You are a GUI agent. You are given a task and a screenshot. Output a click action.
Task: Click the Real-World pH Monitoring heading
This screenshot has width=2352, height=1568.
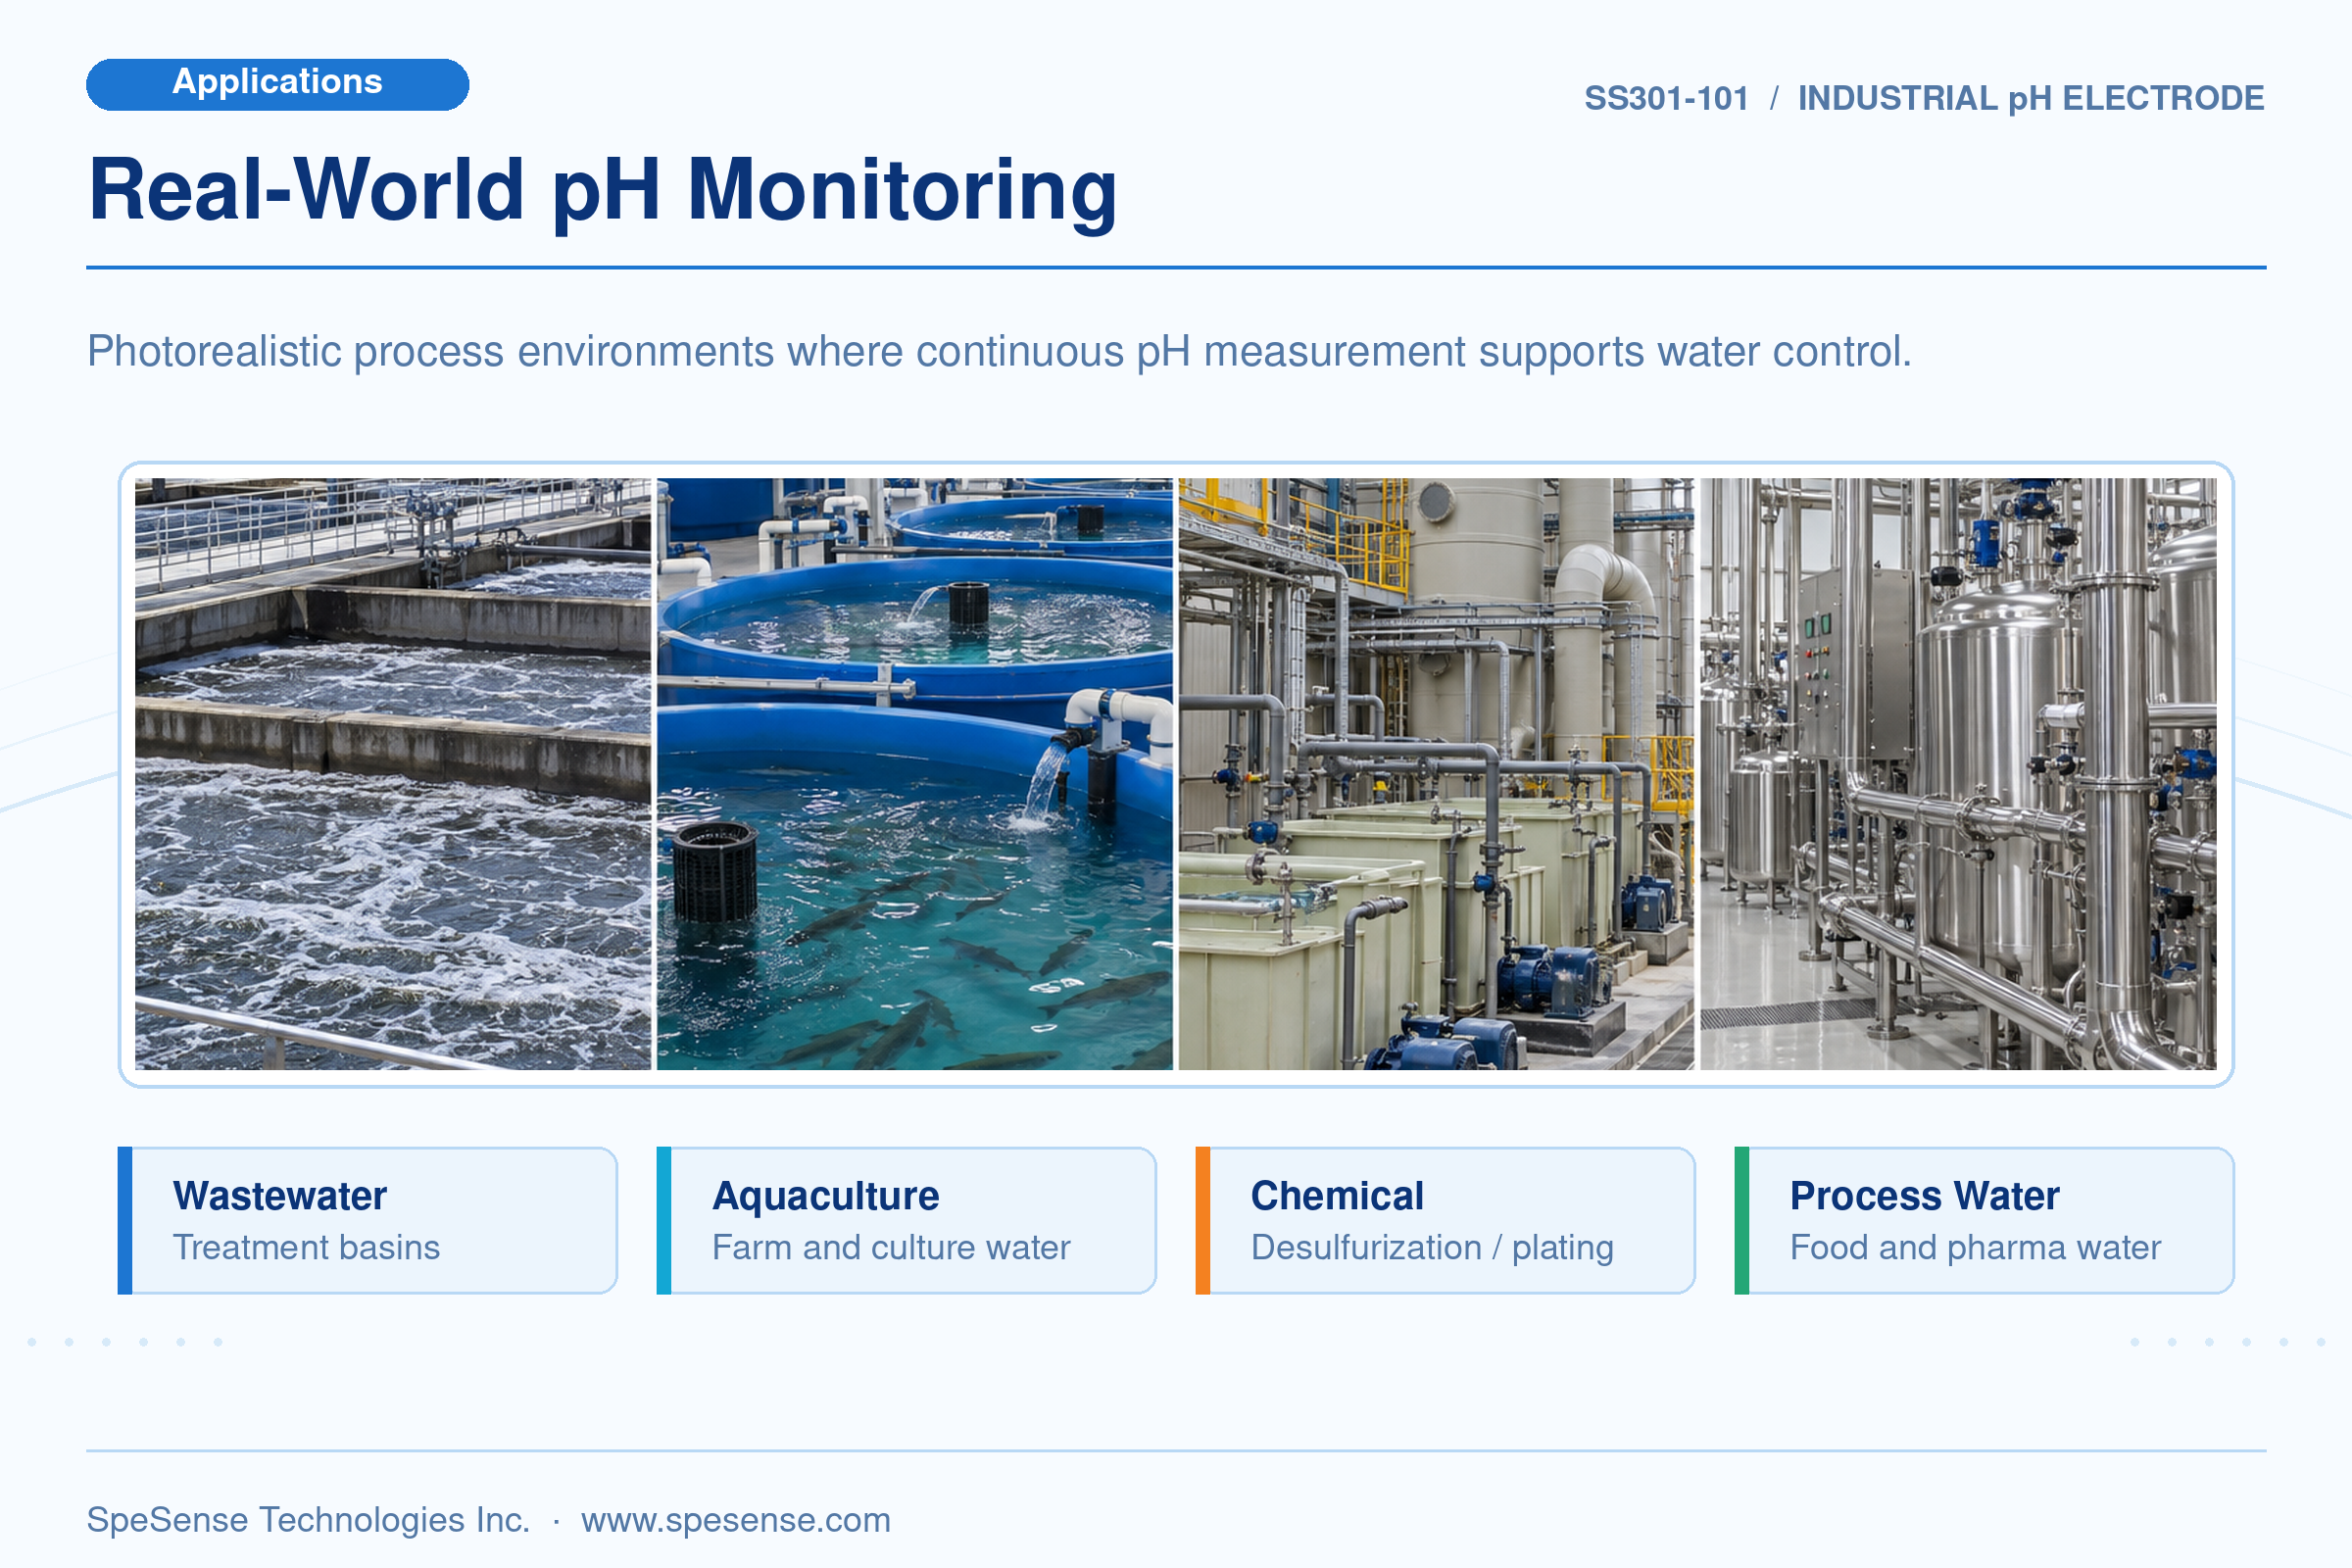(603, 190)
